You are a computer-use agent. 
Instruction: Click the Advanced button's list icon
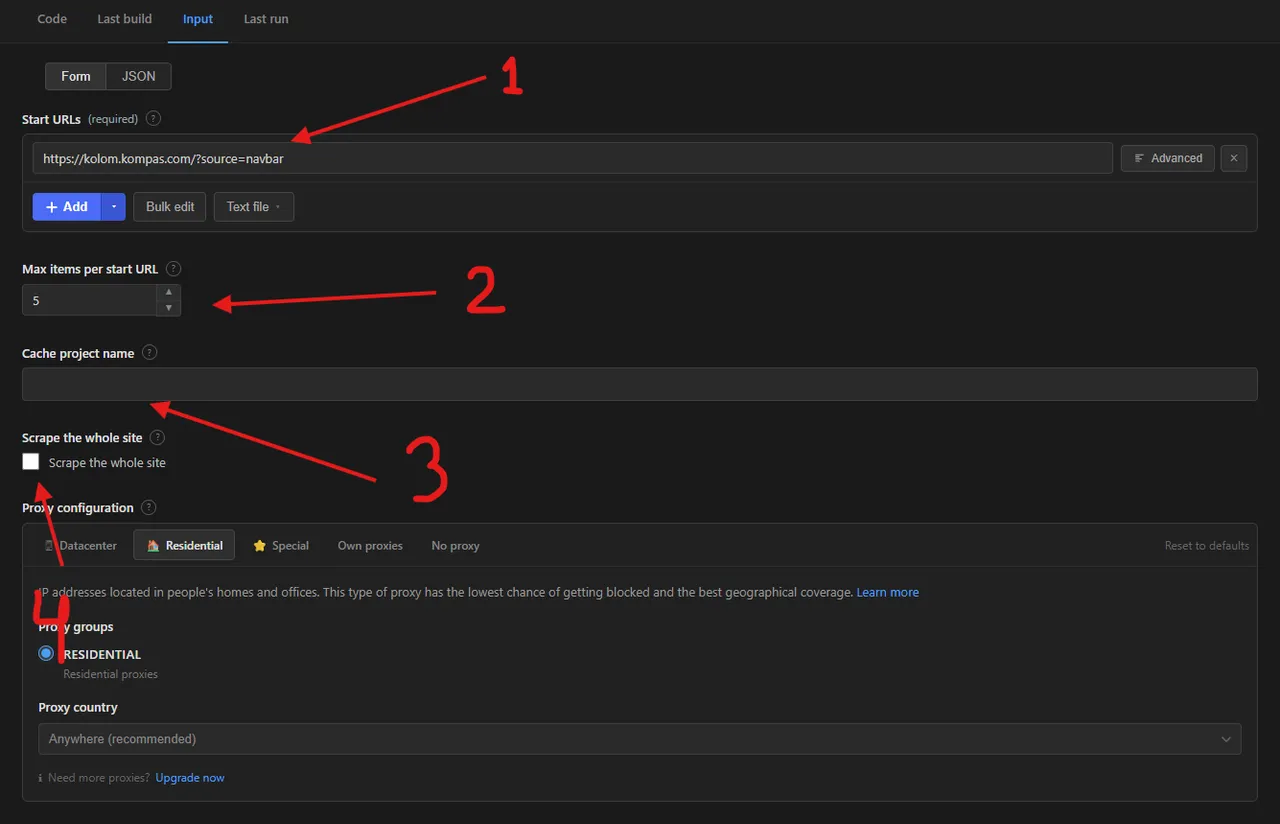(x=1140, y=158)
